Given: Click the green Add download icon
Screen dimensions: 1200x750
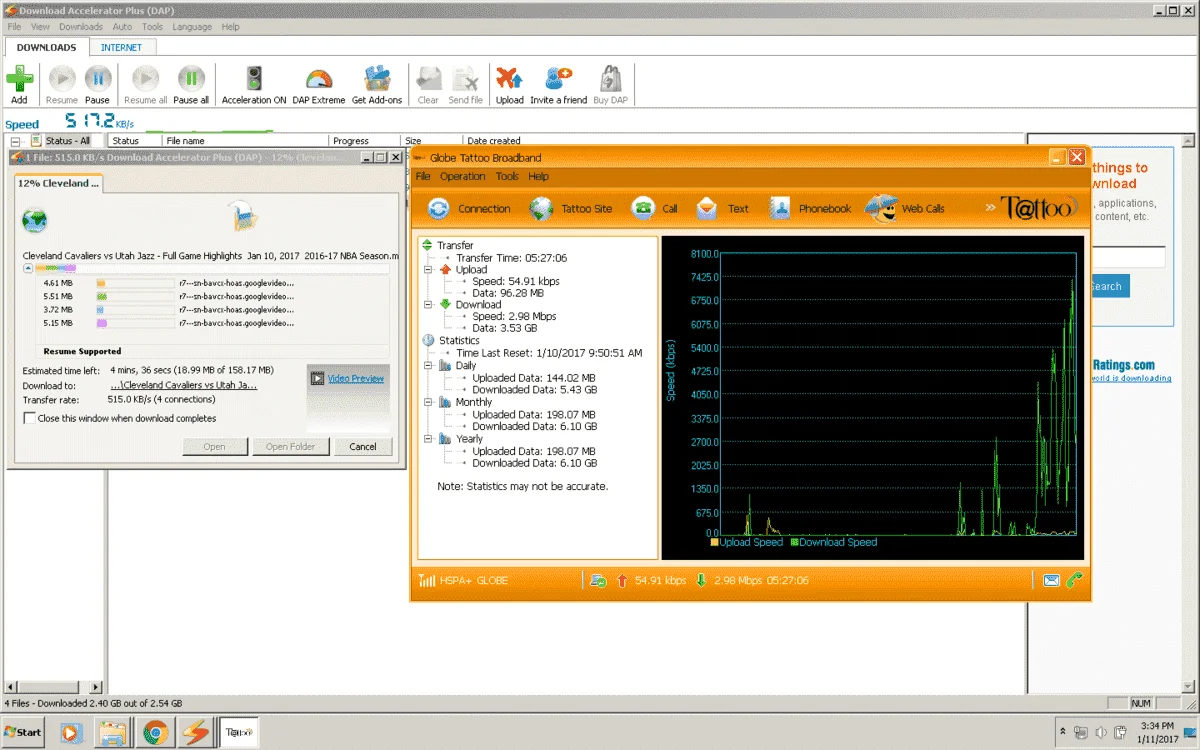Looking at the screenshot, I should 19,79.
